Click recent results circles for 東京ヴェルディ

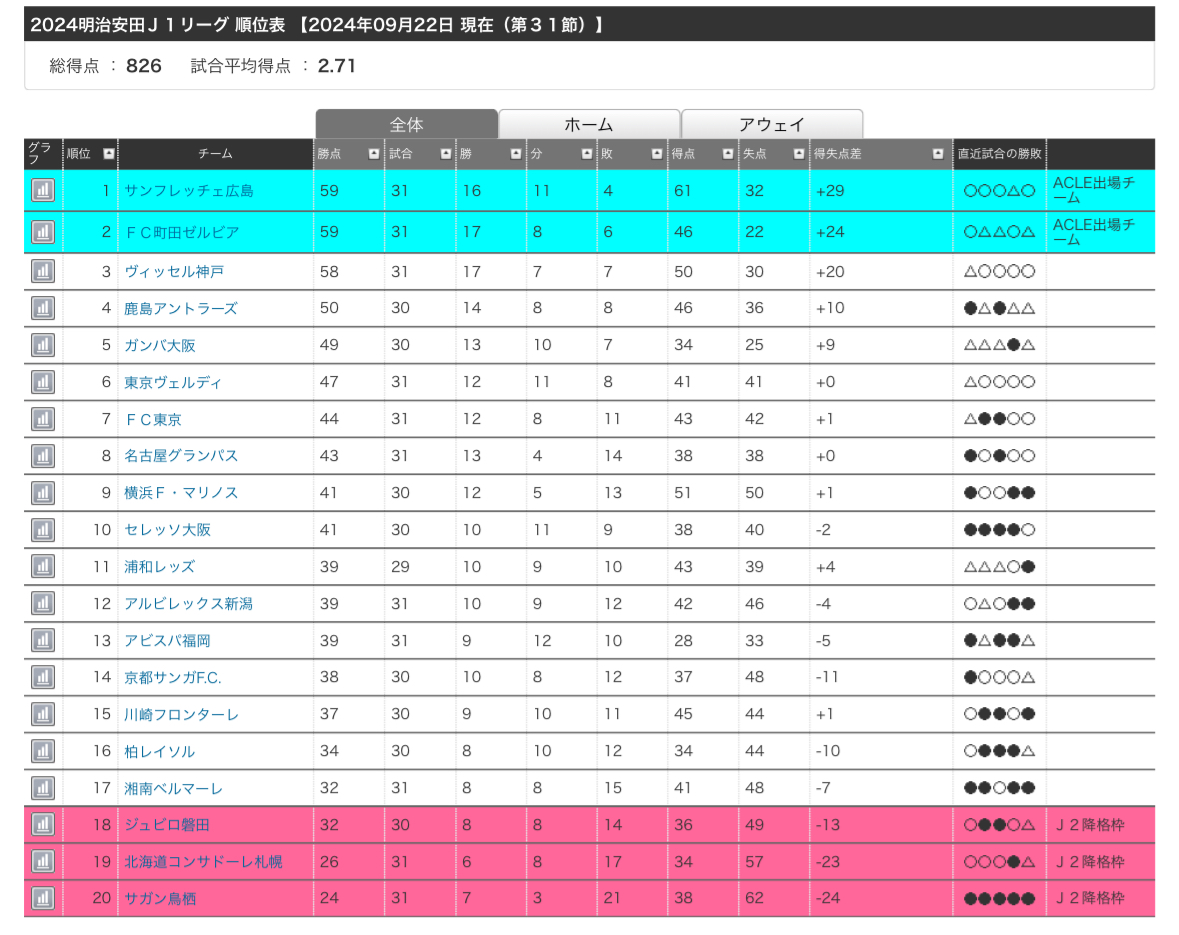tap(999, 382)
